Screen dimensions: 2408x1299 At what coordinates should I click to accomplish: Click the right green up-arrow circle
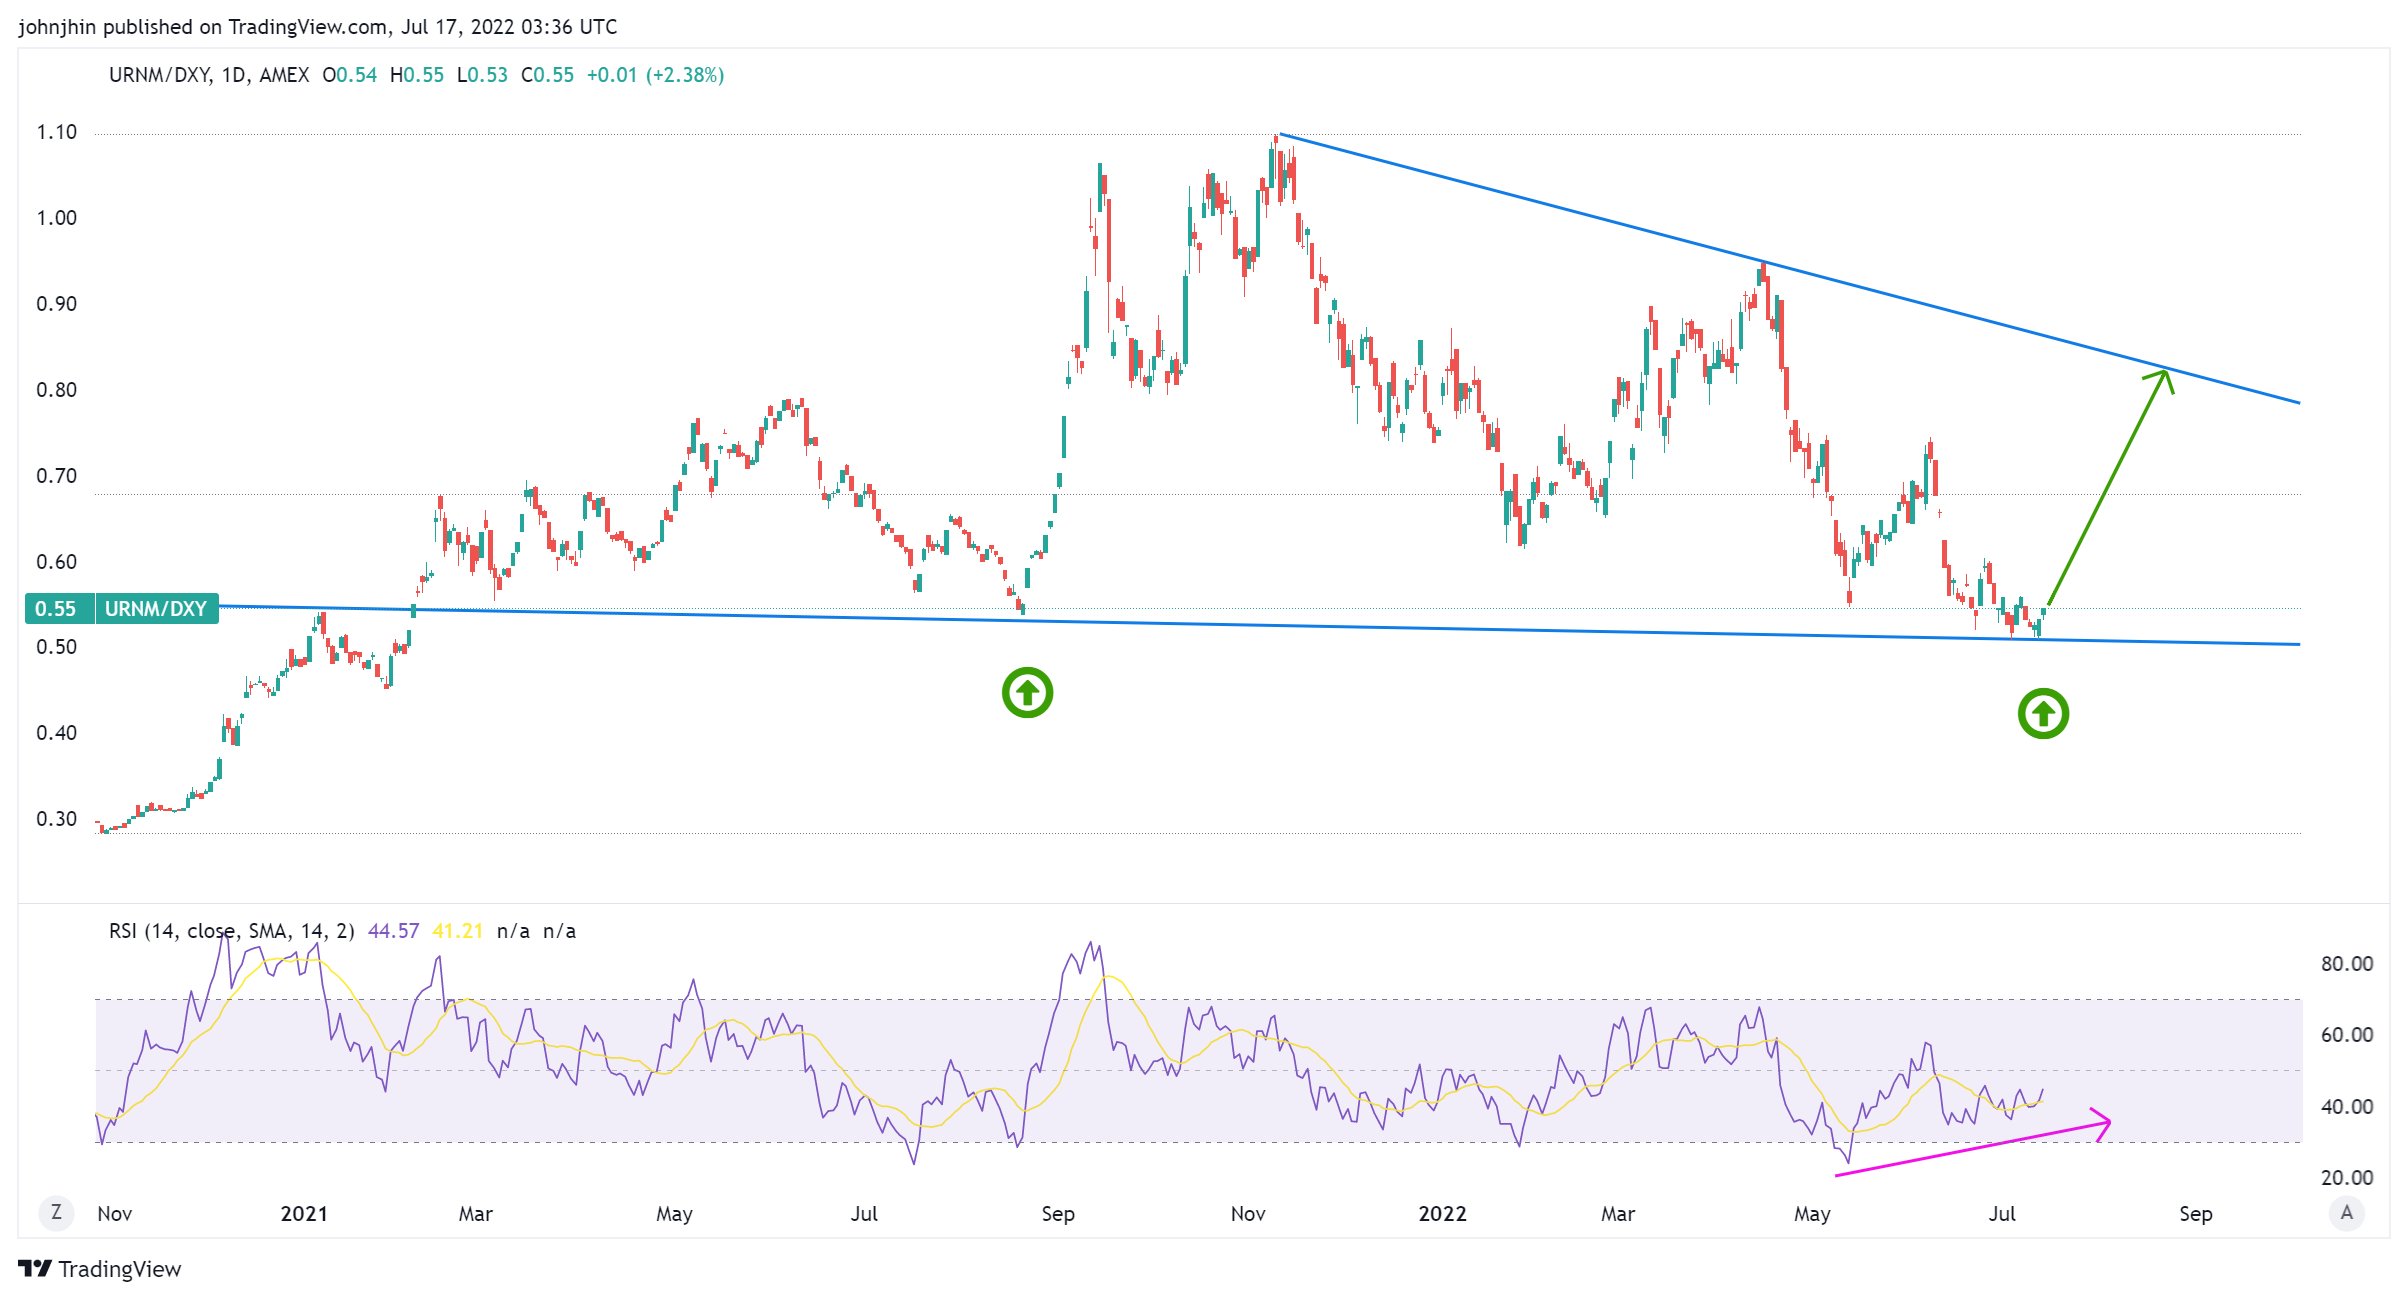click(x=2042, y=714)
